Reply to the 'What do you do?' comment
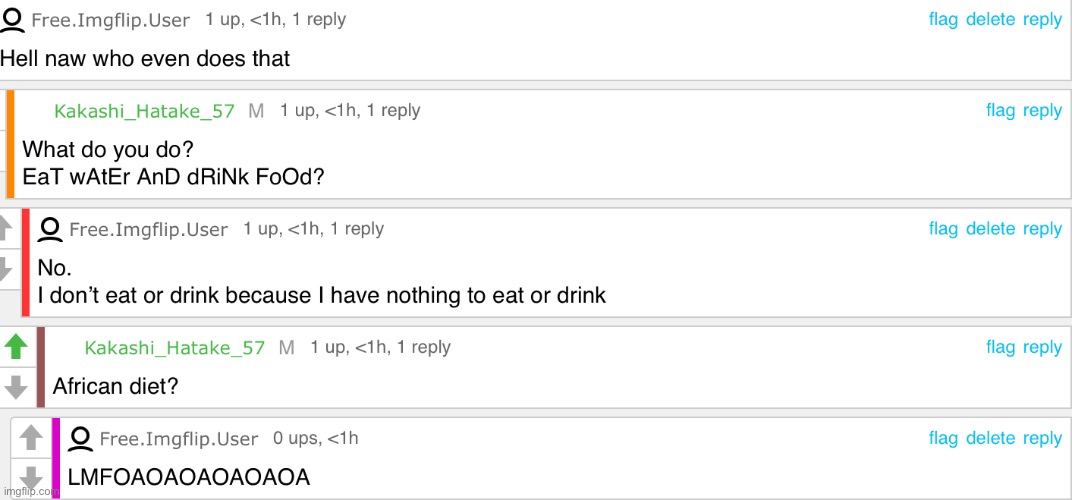Viewport: 1072px width, 500px height. point(1043,110)
